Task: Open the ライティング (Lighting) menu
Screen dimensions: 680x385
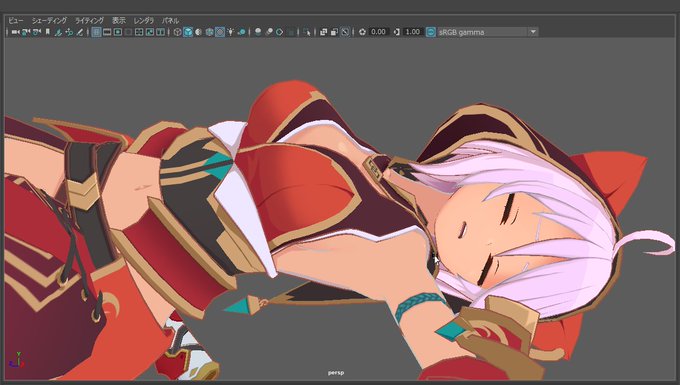Action: point(89,20)
